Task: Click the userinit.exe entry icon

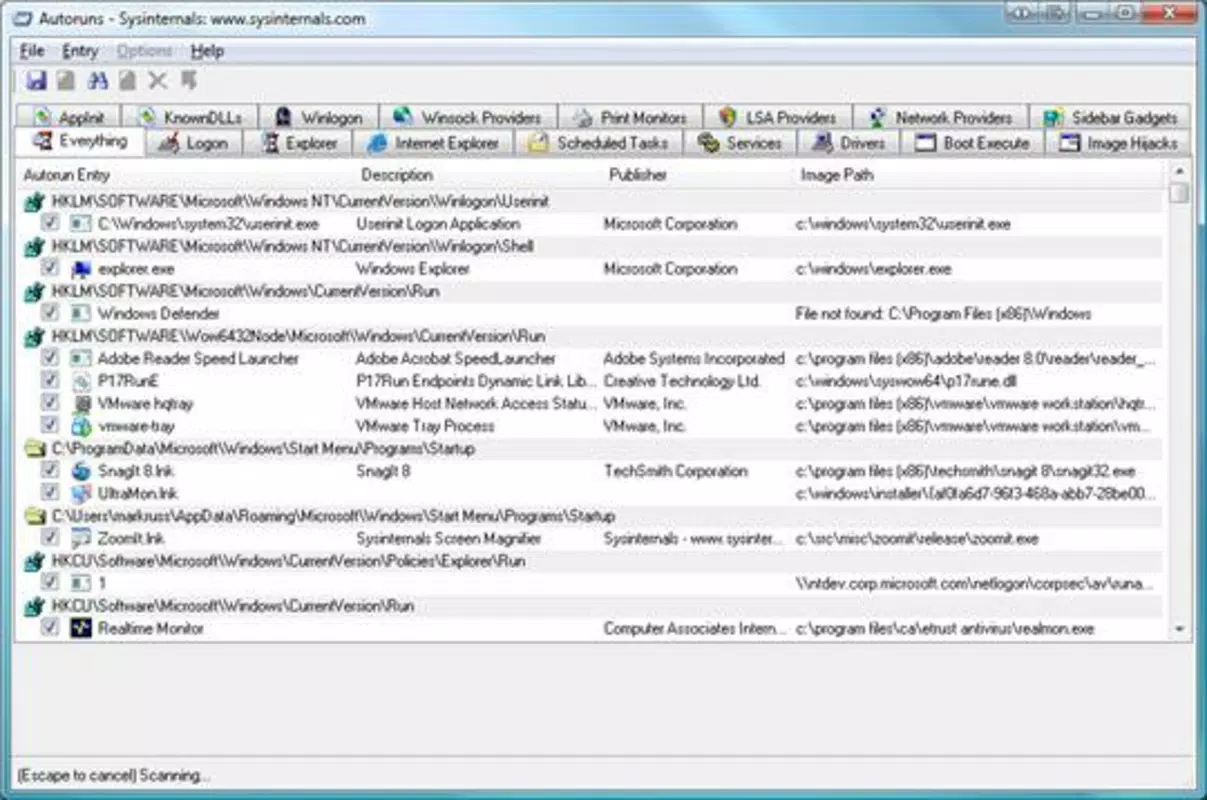Action: [x=82, y=224]
